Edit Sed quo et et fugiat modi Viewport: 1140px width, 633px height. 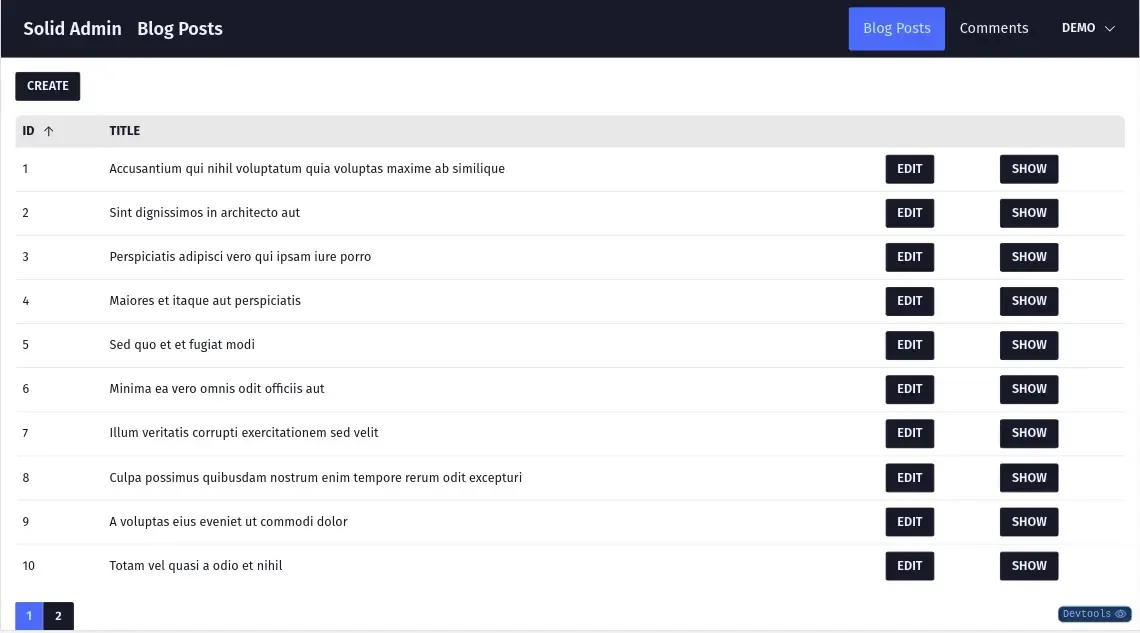pos(909,344)
